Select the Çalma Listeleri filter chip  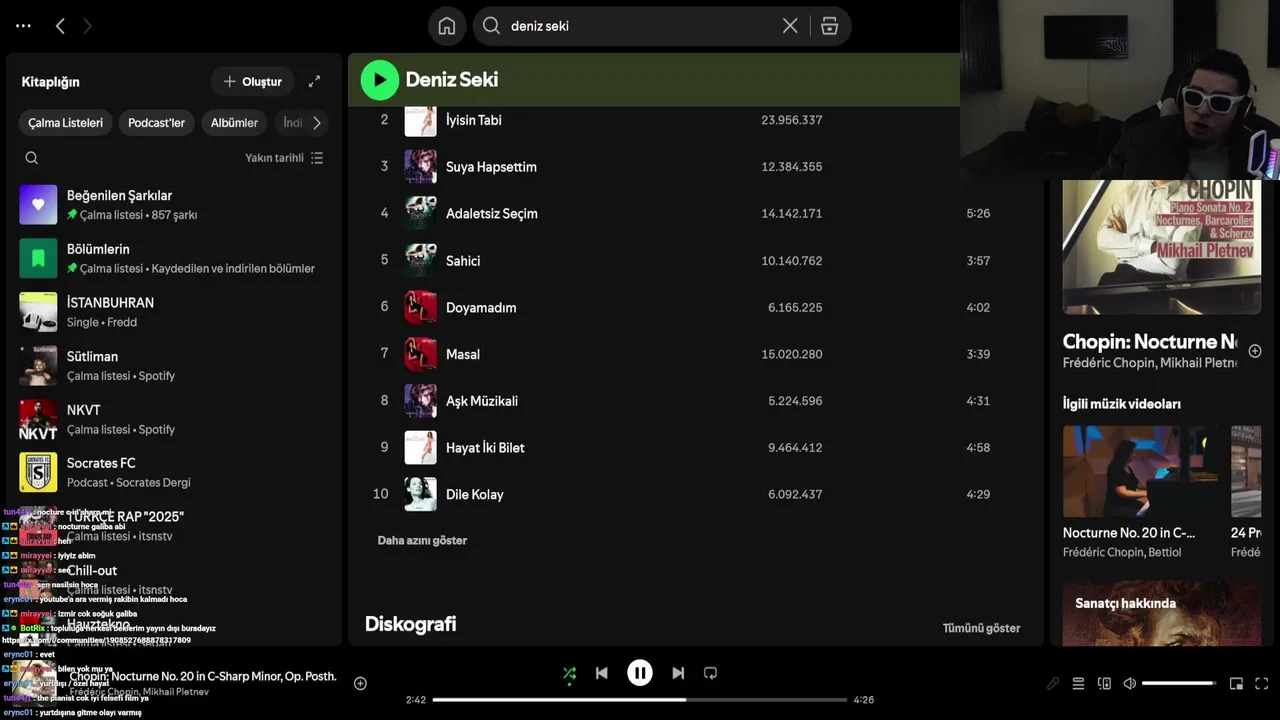[65, 123]
